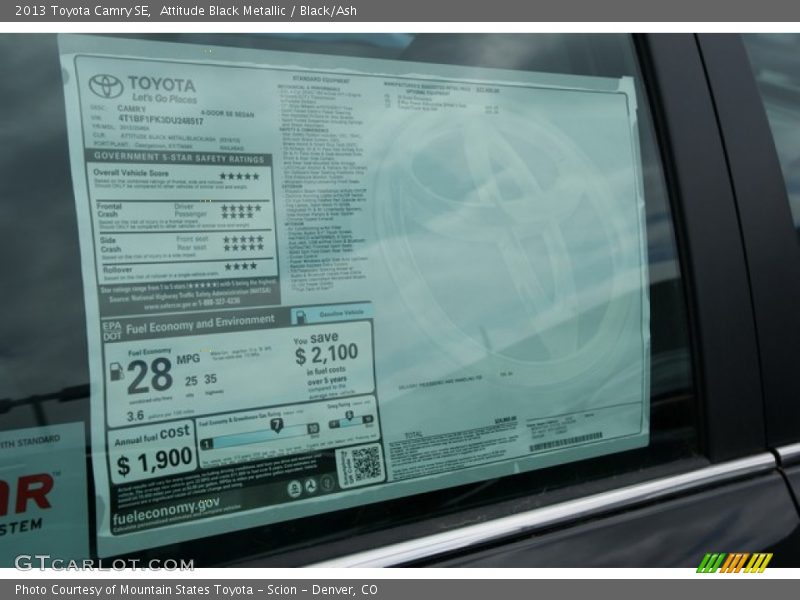Click the Photo Courtesy of Mountain States Toyota caption
This screenshot has height=600, width=800.
196,590
